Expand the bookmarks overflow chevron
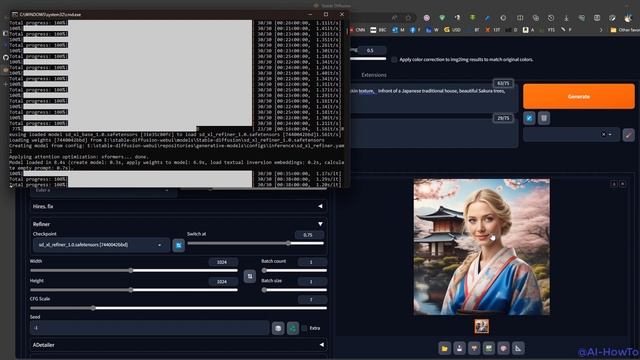The image size is (640, 360). pos(601,30)
